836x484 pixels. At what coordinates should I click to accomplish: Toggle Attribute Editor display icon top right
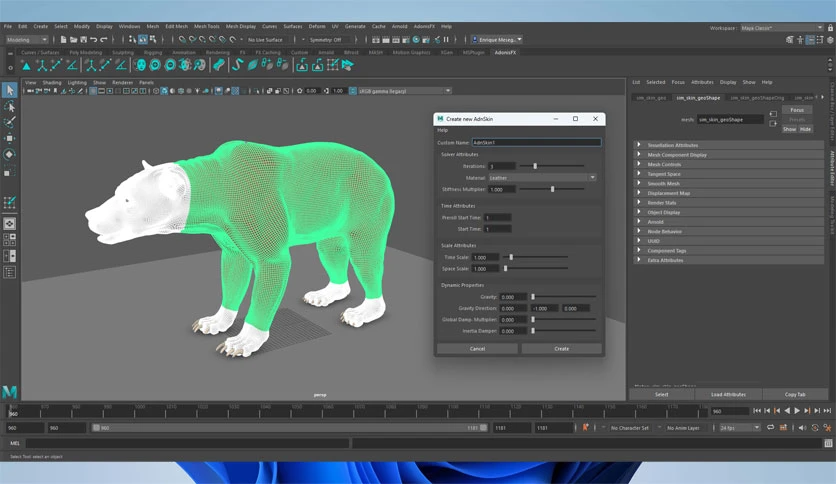pos(810,40)
